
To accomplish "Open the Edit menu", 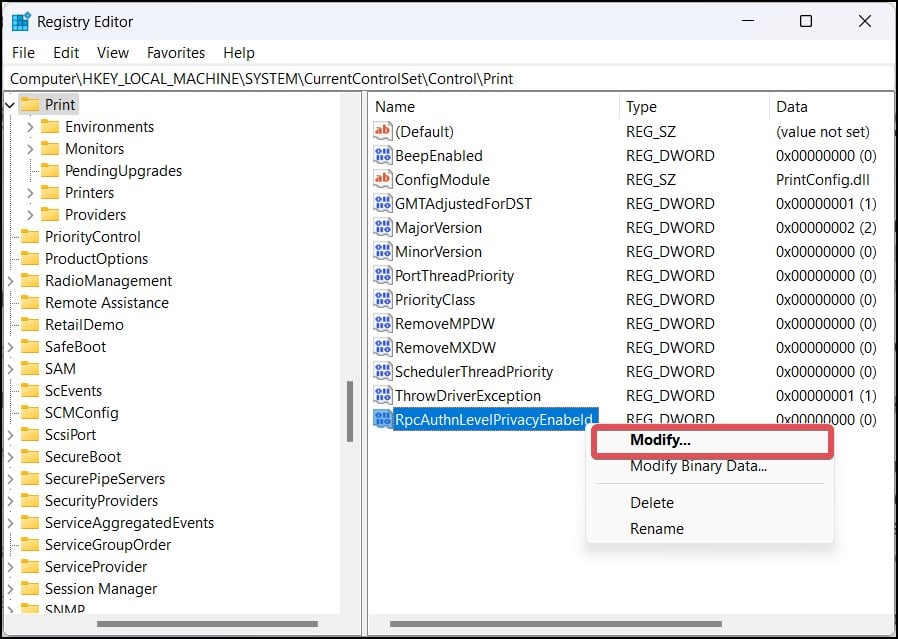I will click(66, 53).
